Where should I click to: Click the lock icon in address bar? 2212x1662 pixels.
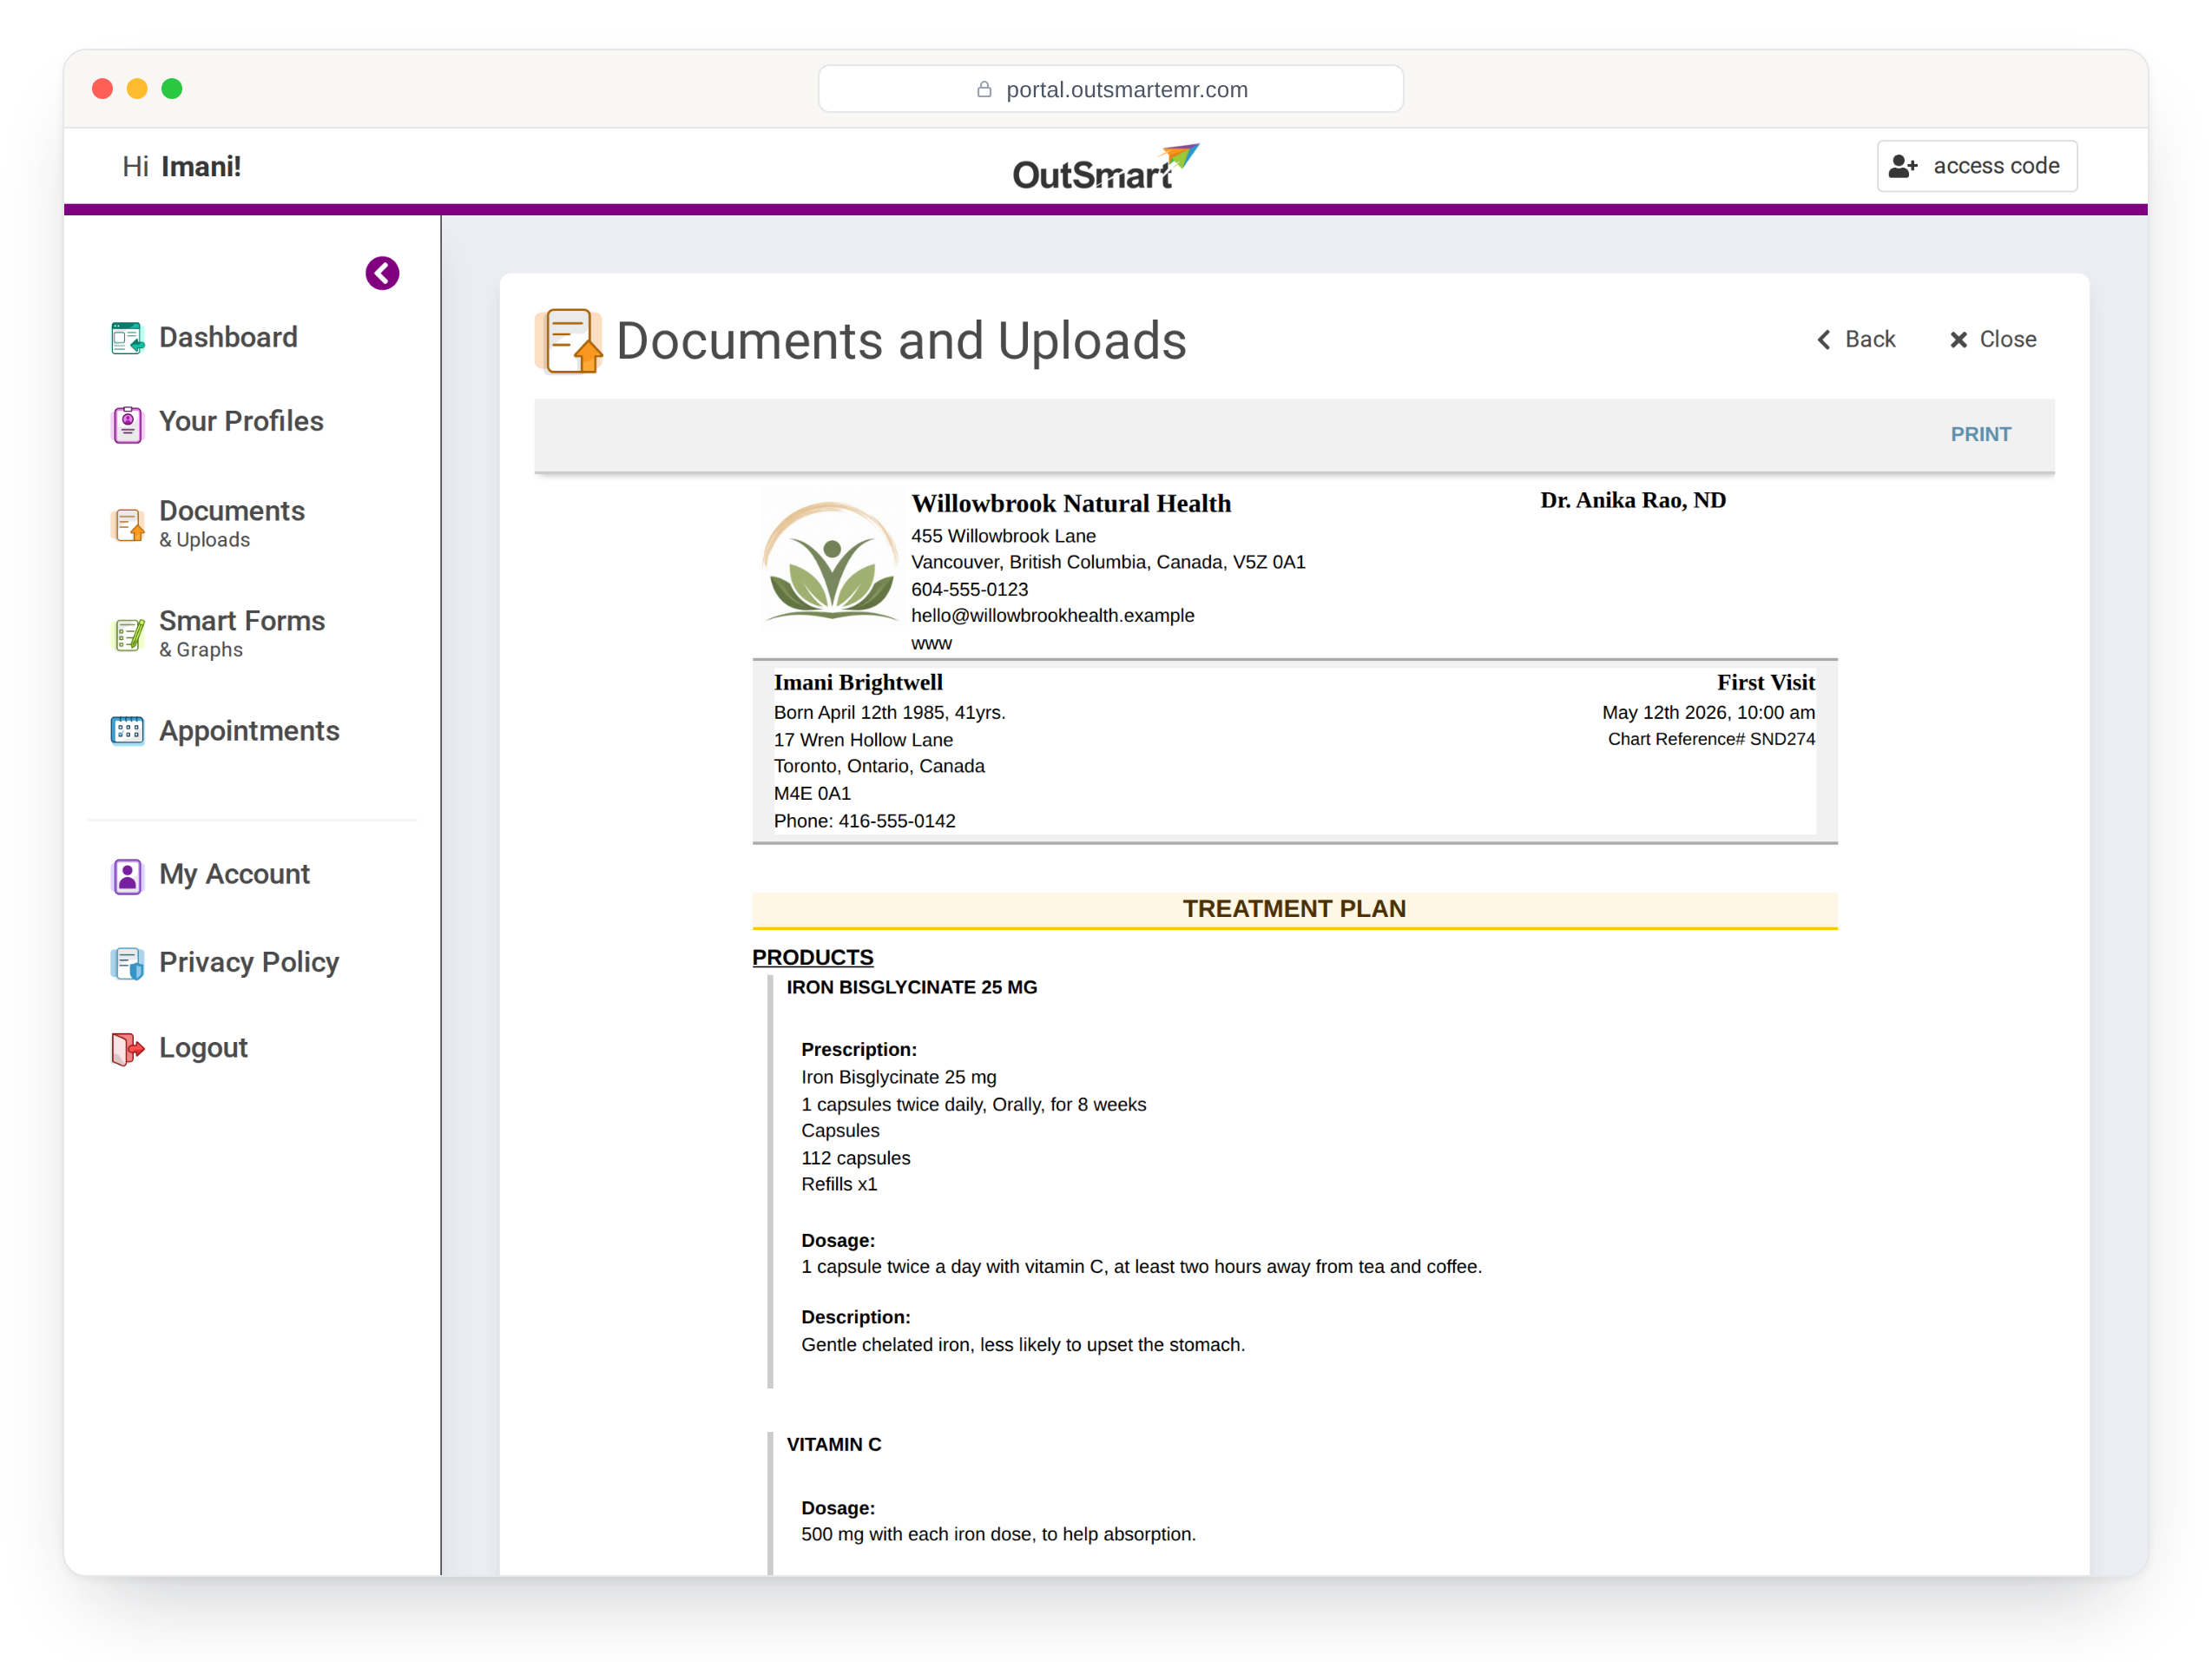[x=984, y=89]
